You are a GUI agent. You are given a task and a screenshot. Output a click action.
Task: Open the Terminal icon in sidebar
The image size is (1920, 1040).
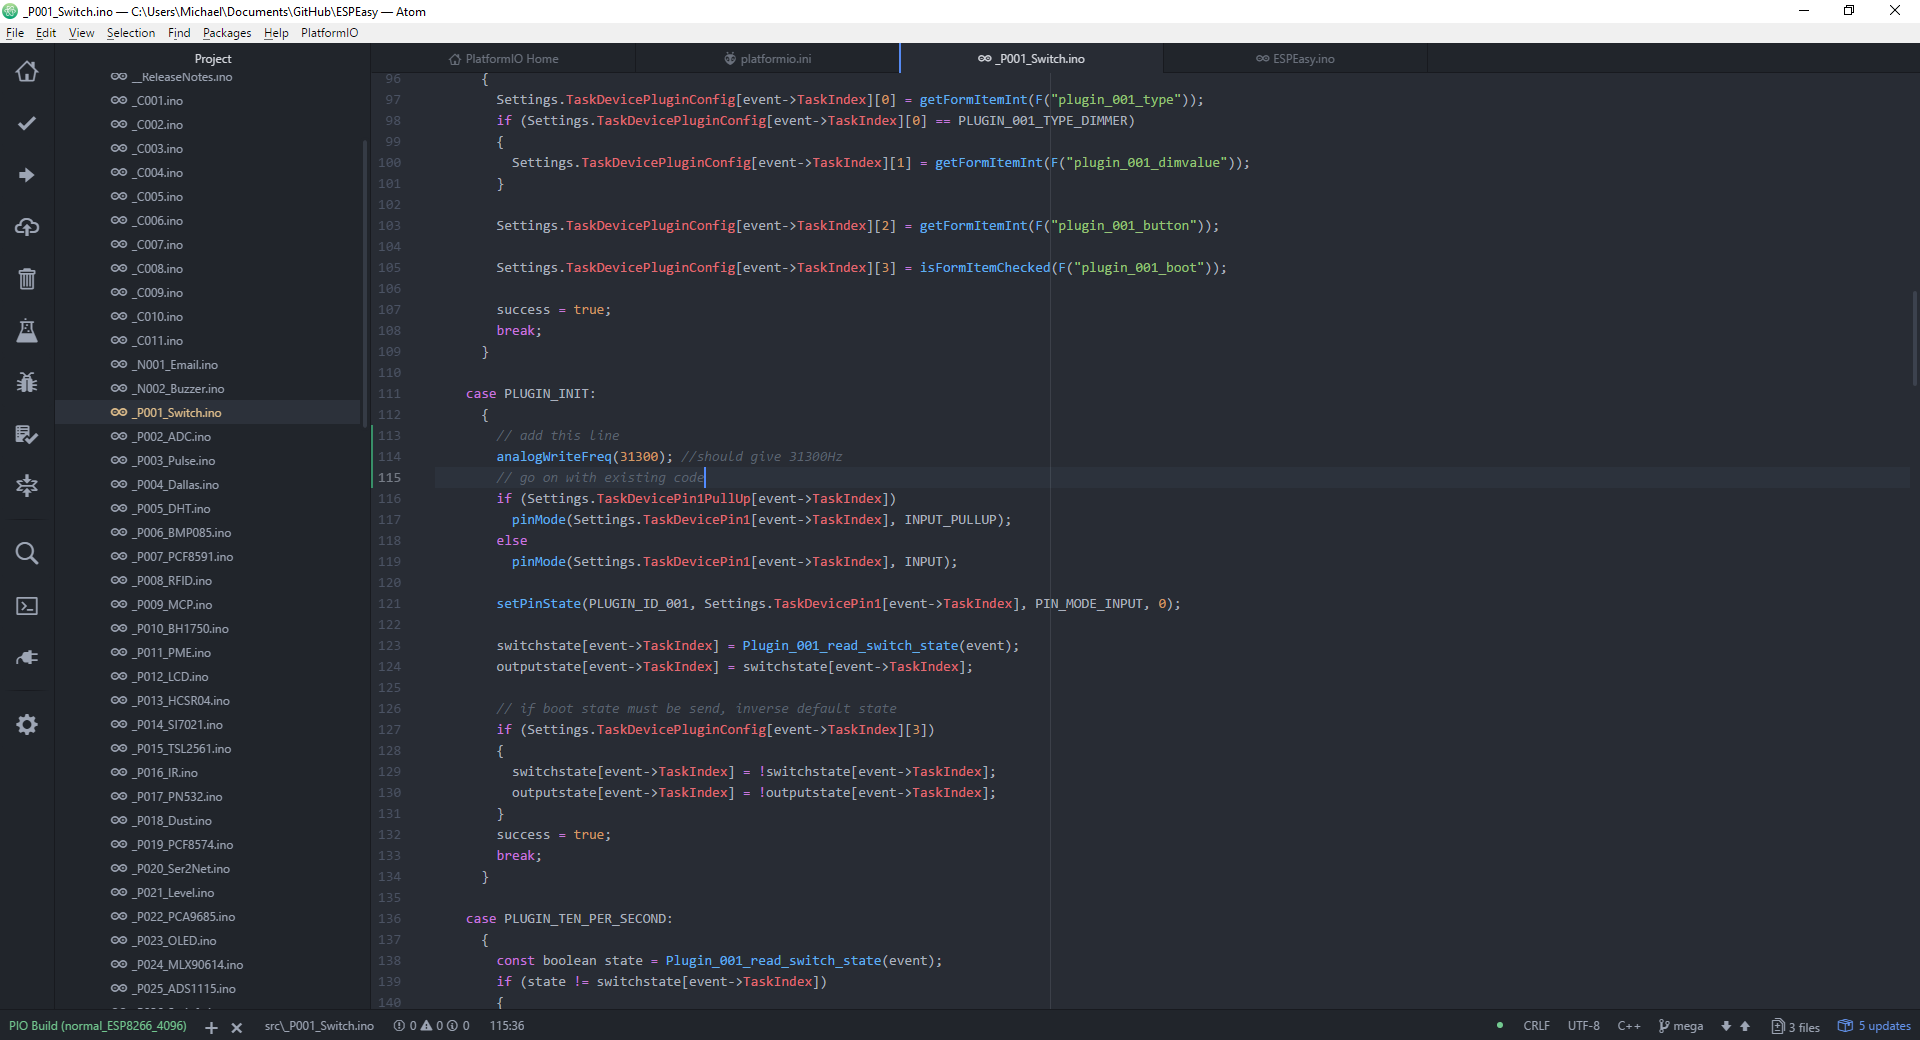27,606
